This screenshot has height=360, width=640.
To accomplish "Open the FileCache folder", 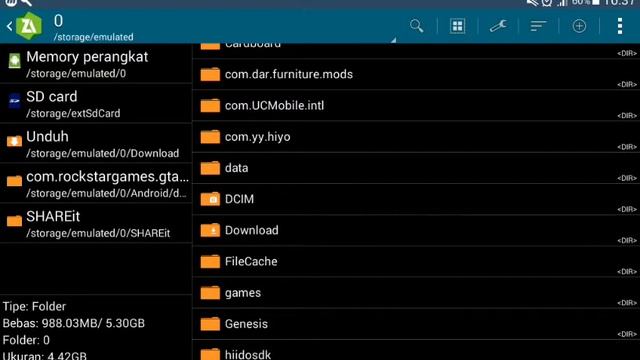I will (x=416, y=262).
